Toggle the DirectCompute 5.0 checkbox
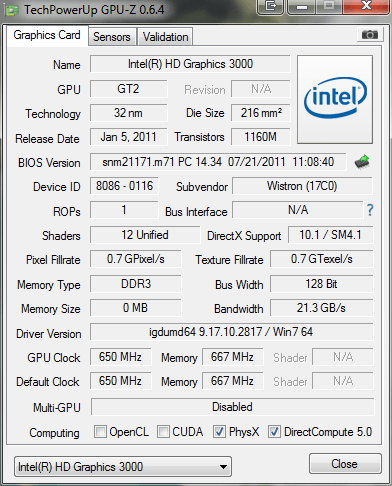Screen dimensions: 392x486 [x=274, y=431]
